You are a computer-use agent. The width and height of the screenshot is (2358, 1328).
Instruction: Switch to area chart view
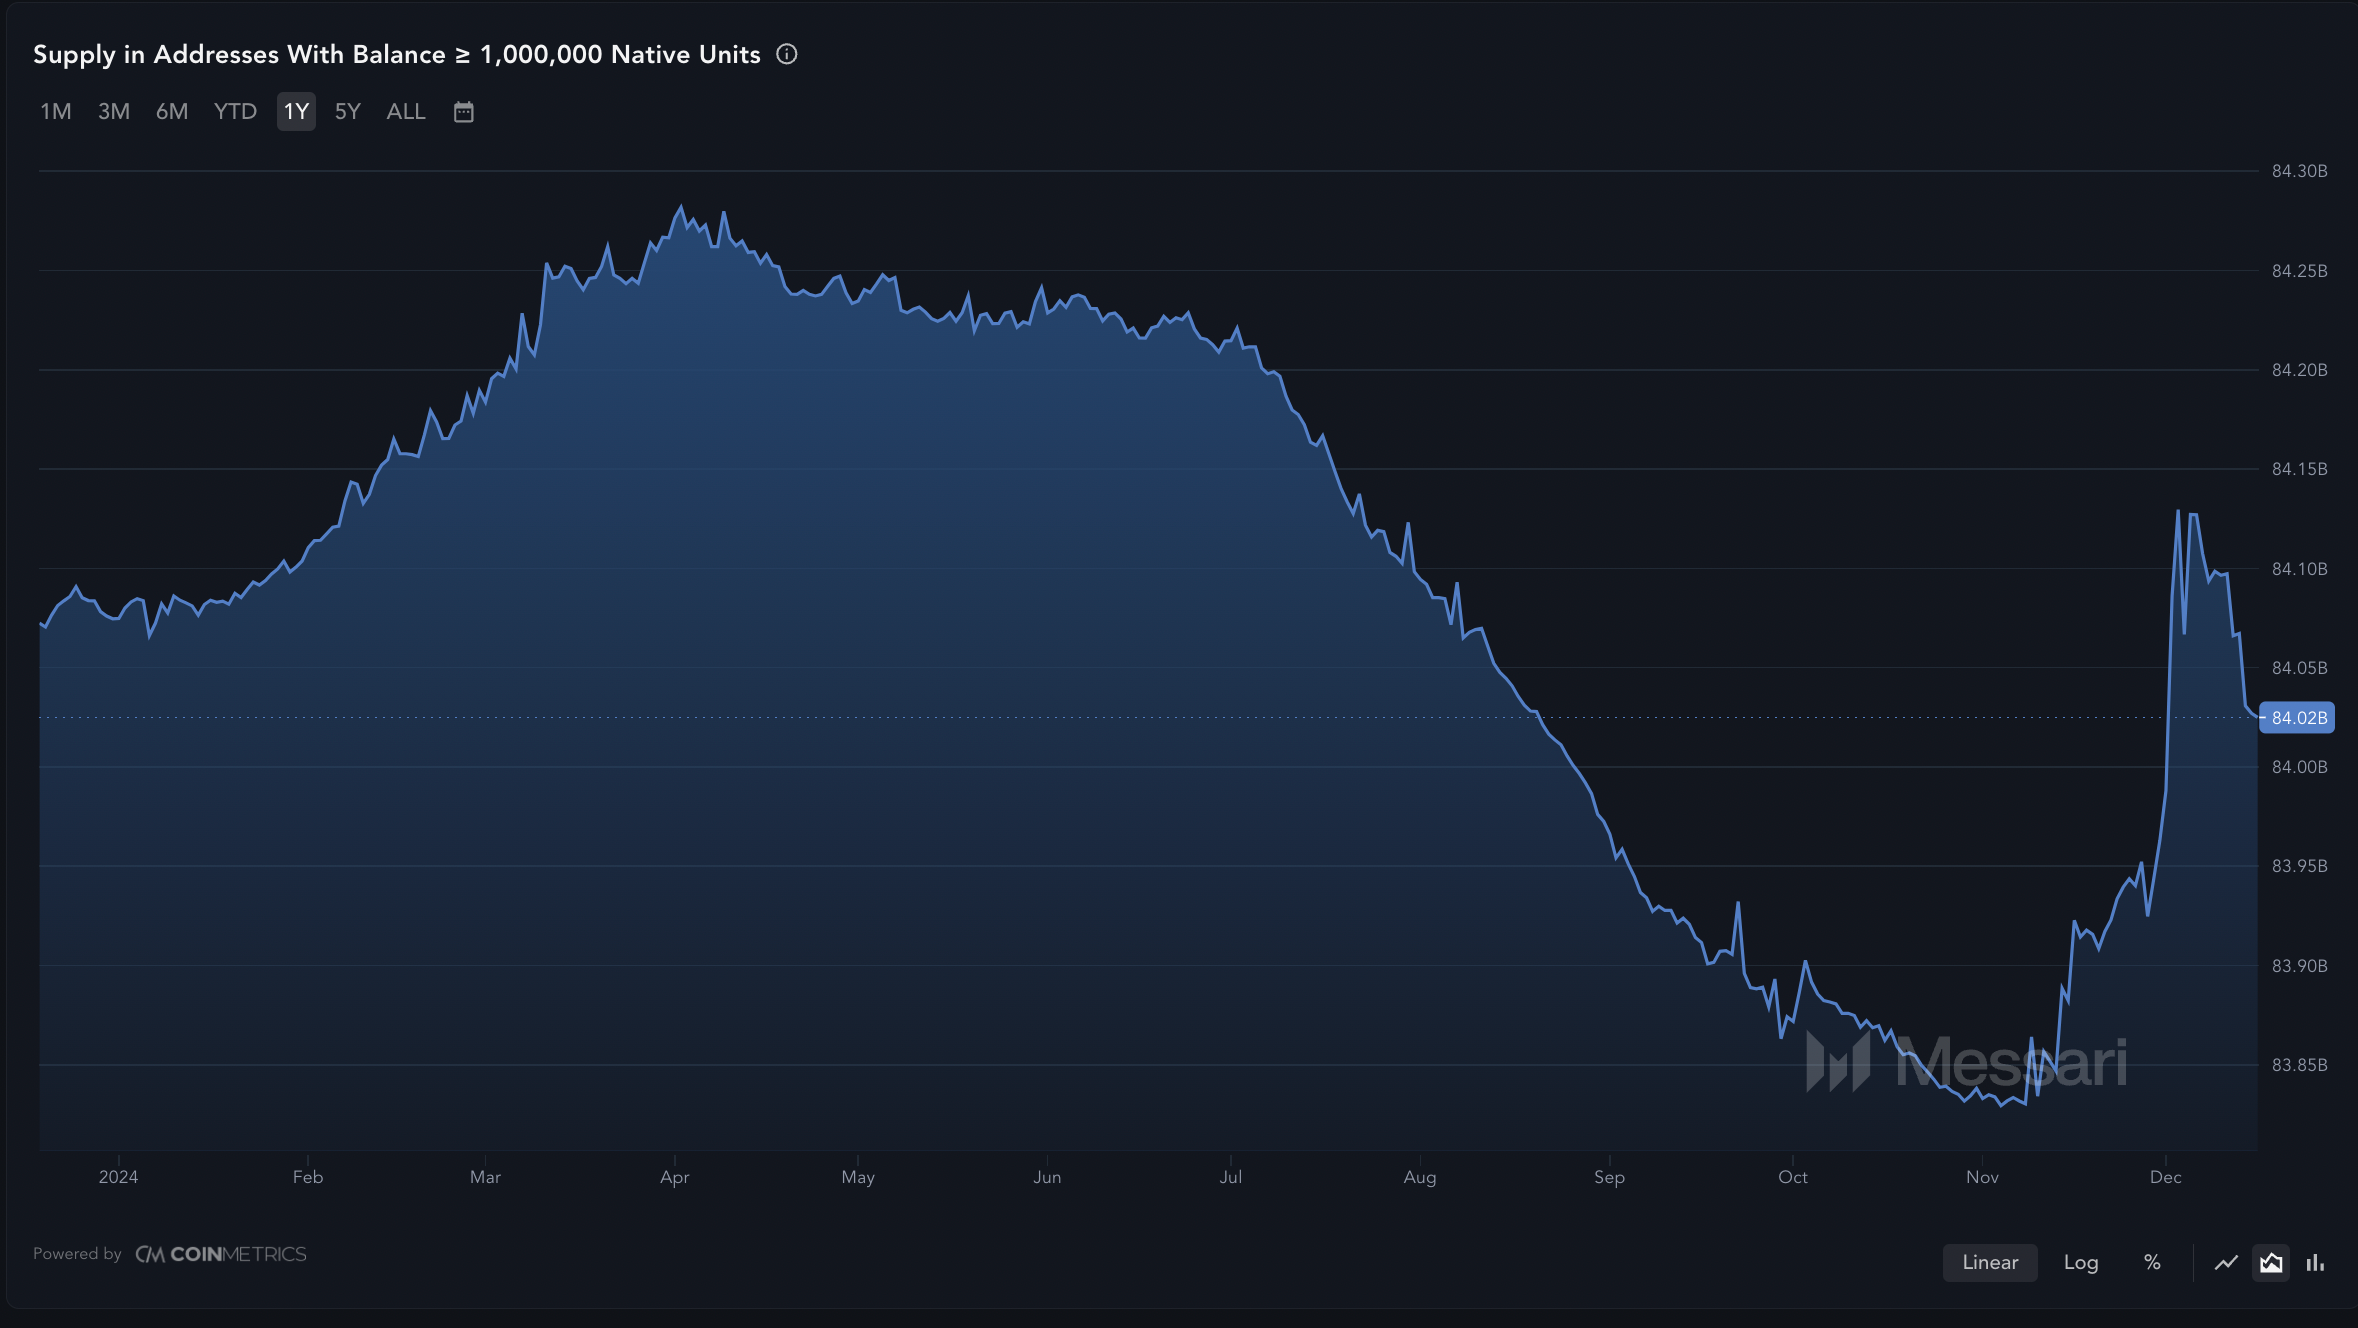pos(2271,1263)
